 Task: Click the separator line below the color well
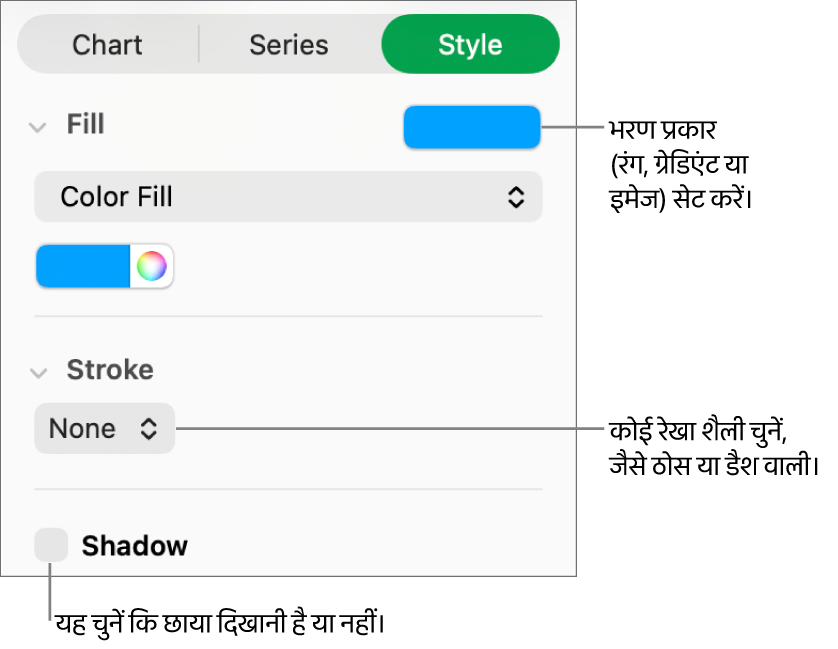coord(288,316)
